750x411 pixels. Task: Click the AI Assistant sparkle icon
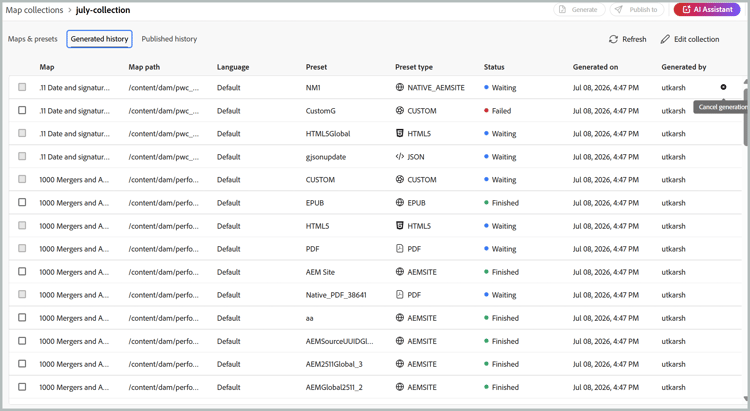686,10
